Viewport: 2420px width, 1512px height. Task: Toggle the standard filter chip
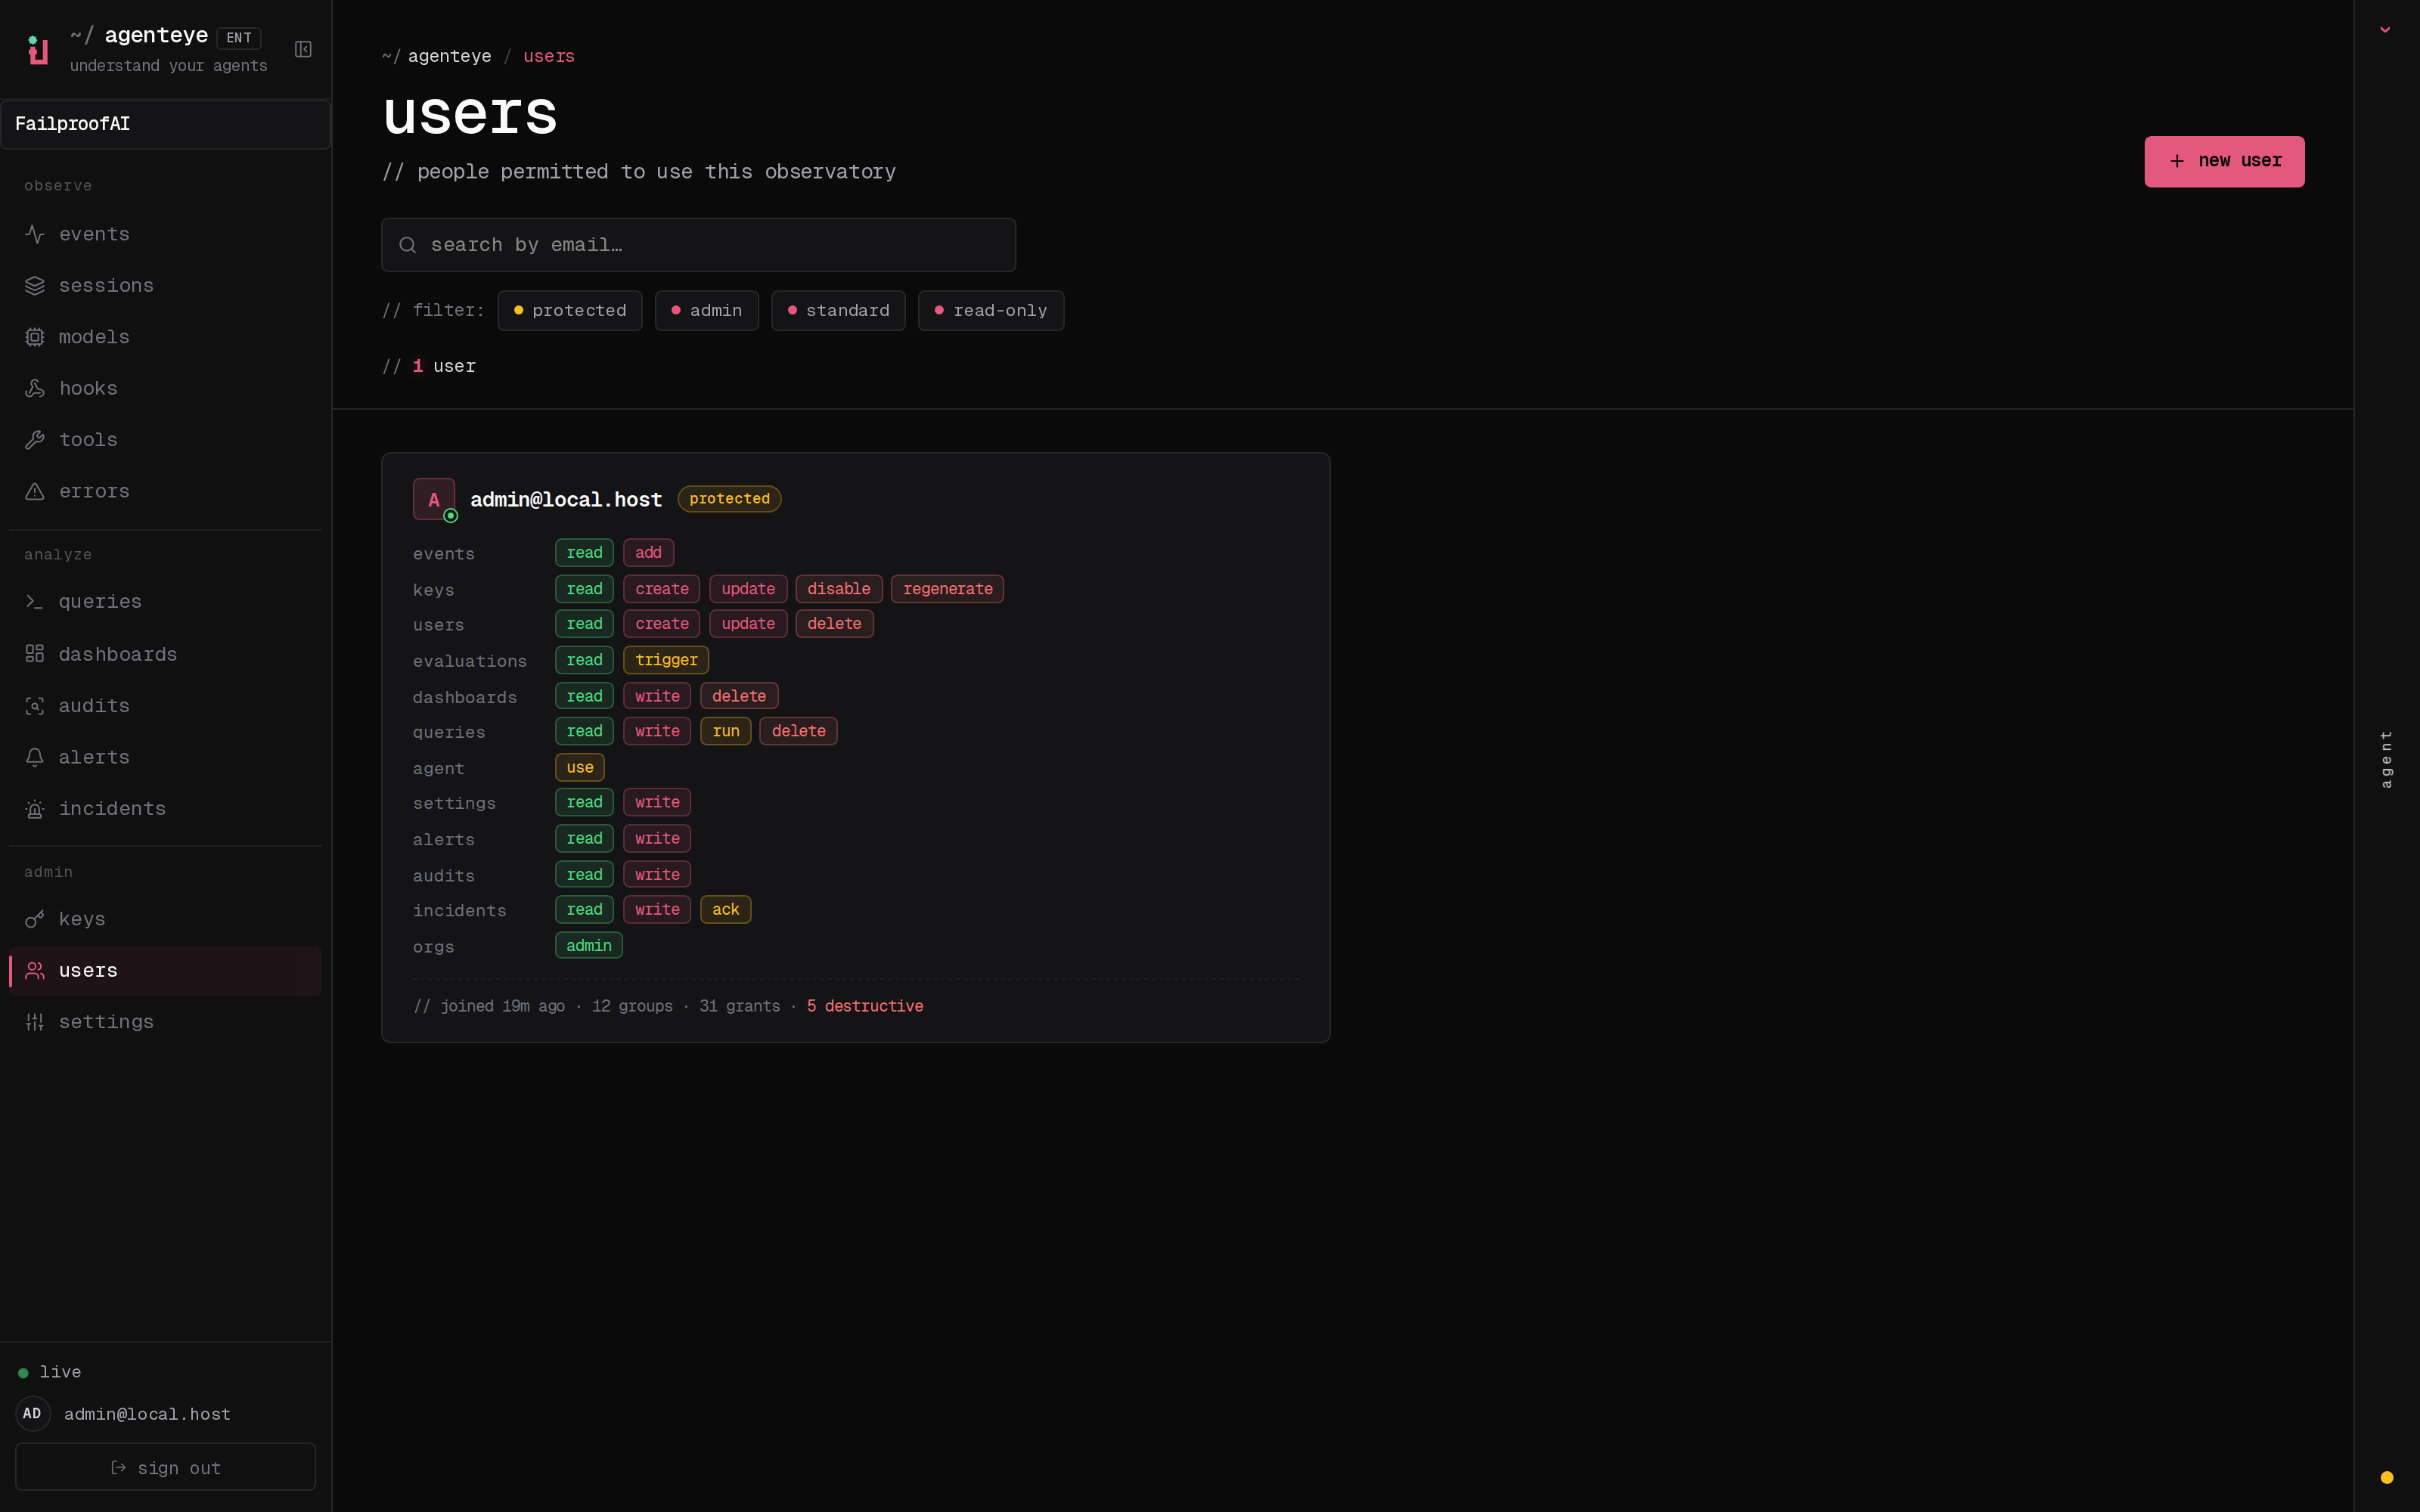pos(838,311)
